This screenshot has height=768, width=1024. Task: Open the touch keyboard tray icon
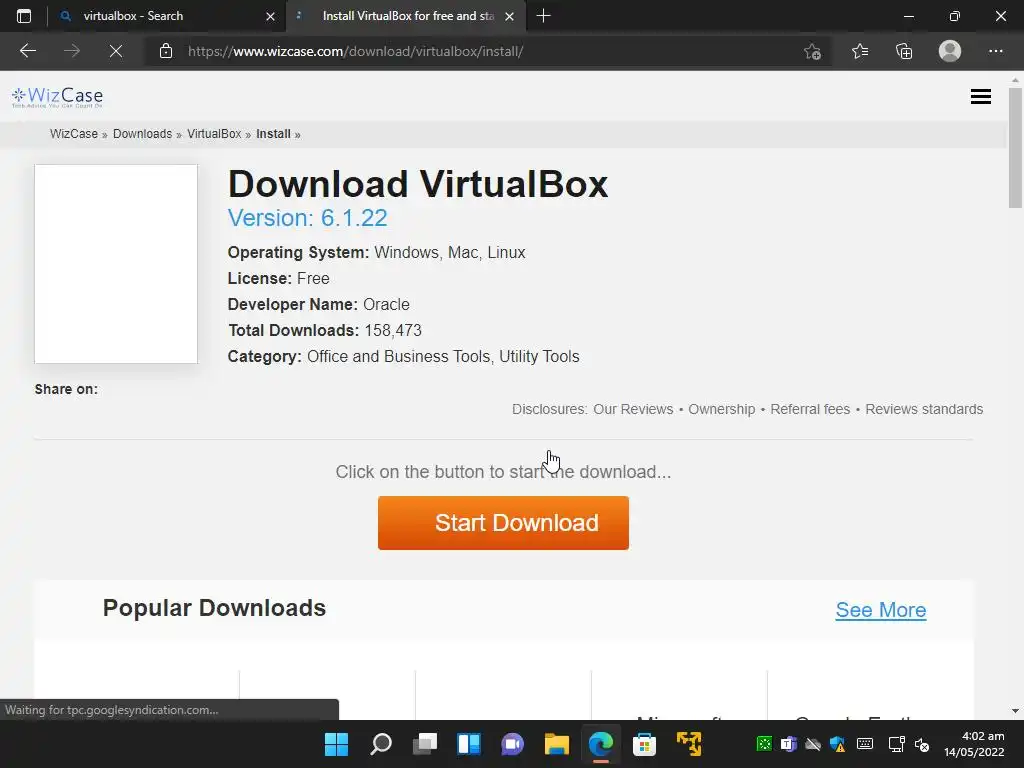coord(865,744)
